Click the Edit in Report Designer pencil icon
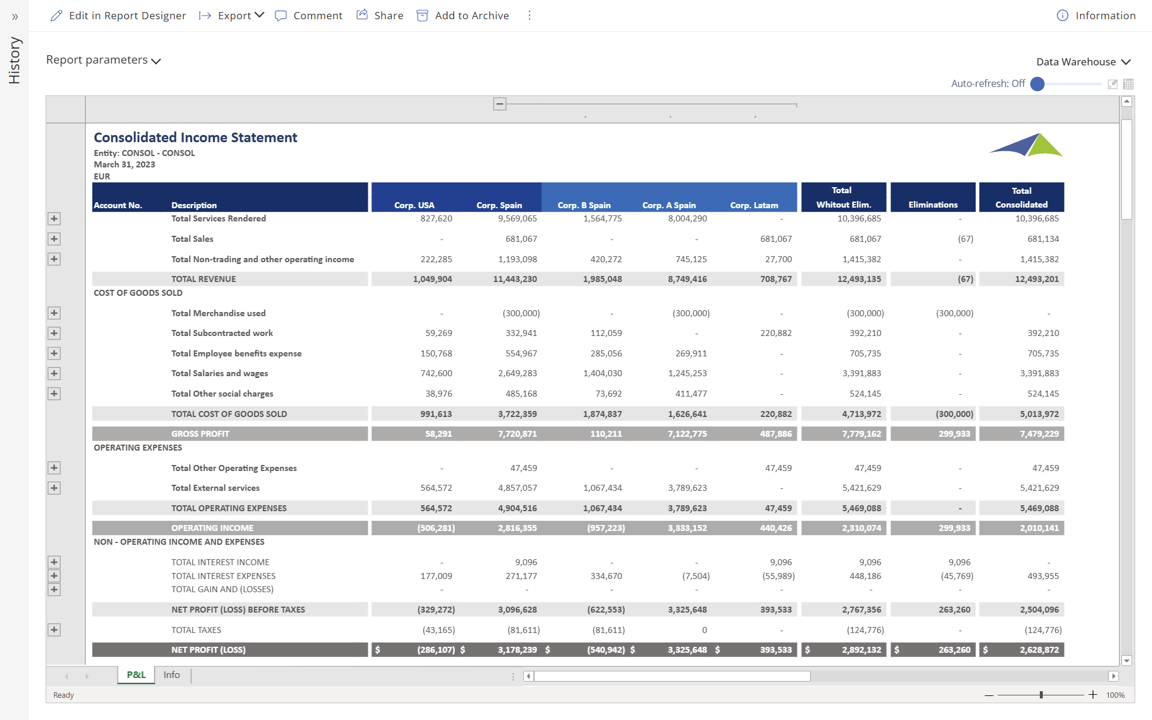The height and width of the screenshot is (720, 1152). click(56, 16)
